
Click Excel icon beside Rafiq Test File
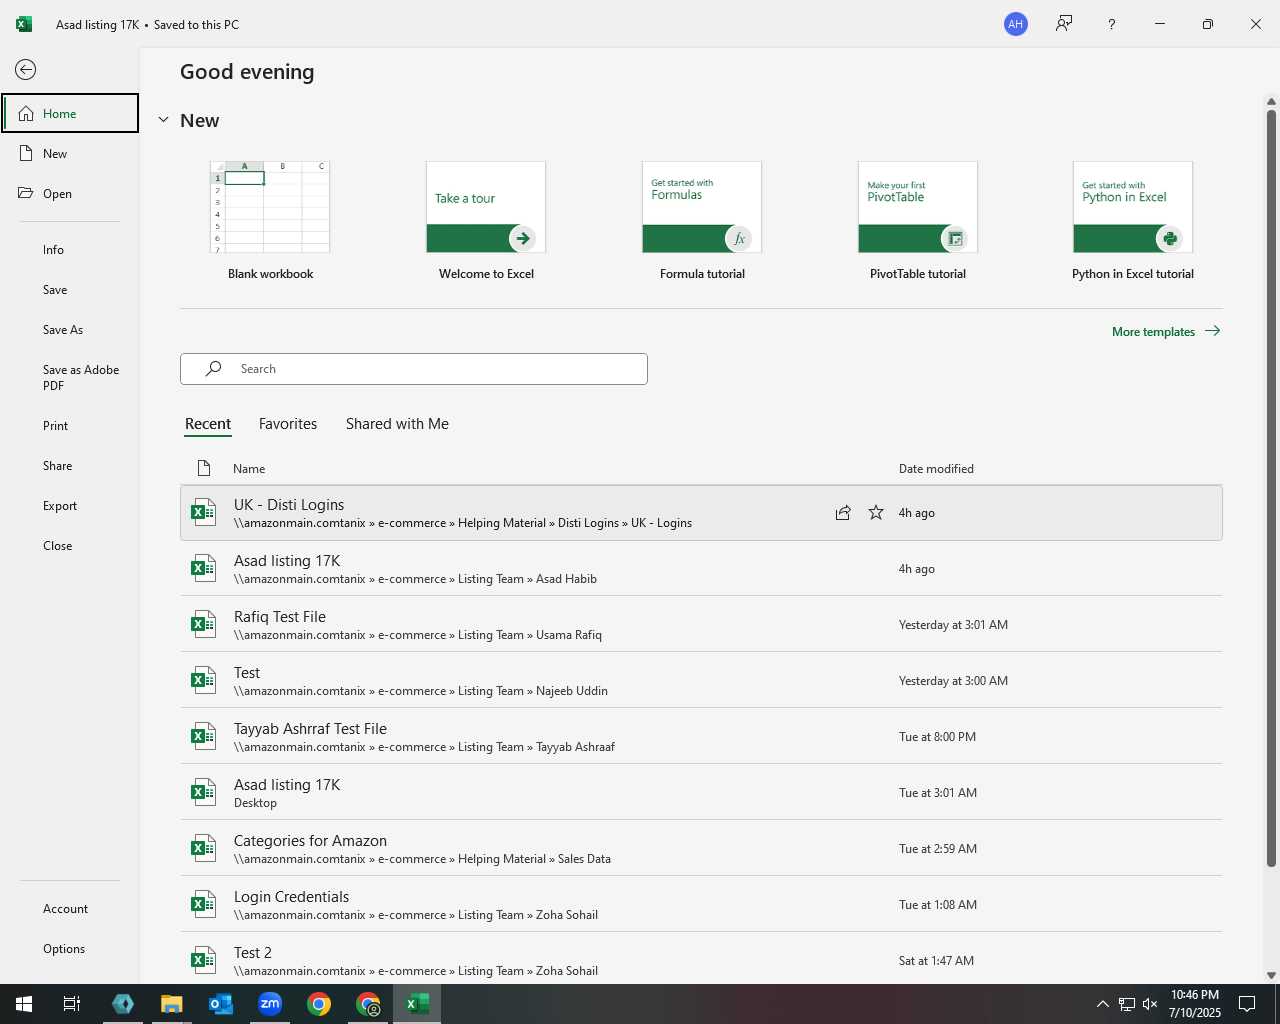[x=203, y=625]
